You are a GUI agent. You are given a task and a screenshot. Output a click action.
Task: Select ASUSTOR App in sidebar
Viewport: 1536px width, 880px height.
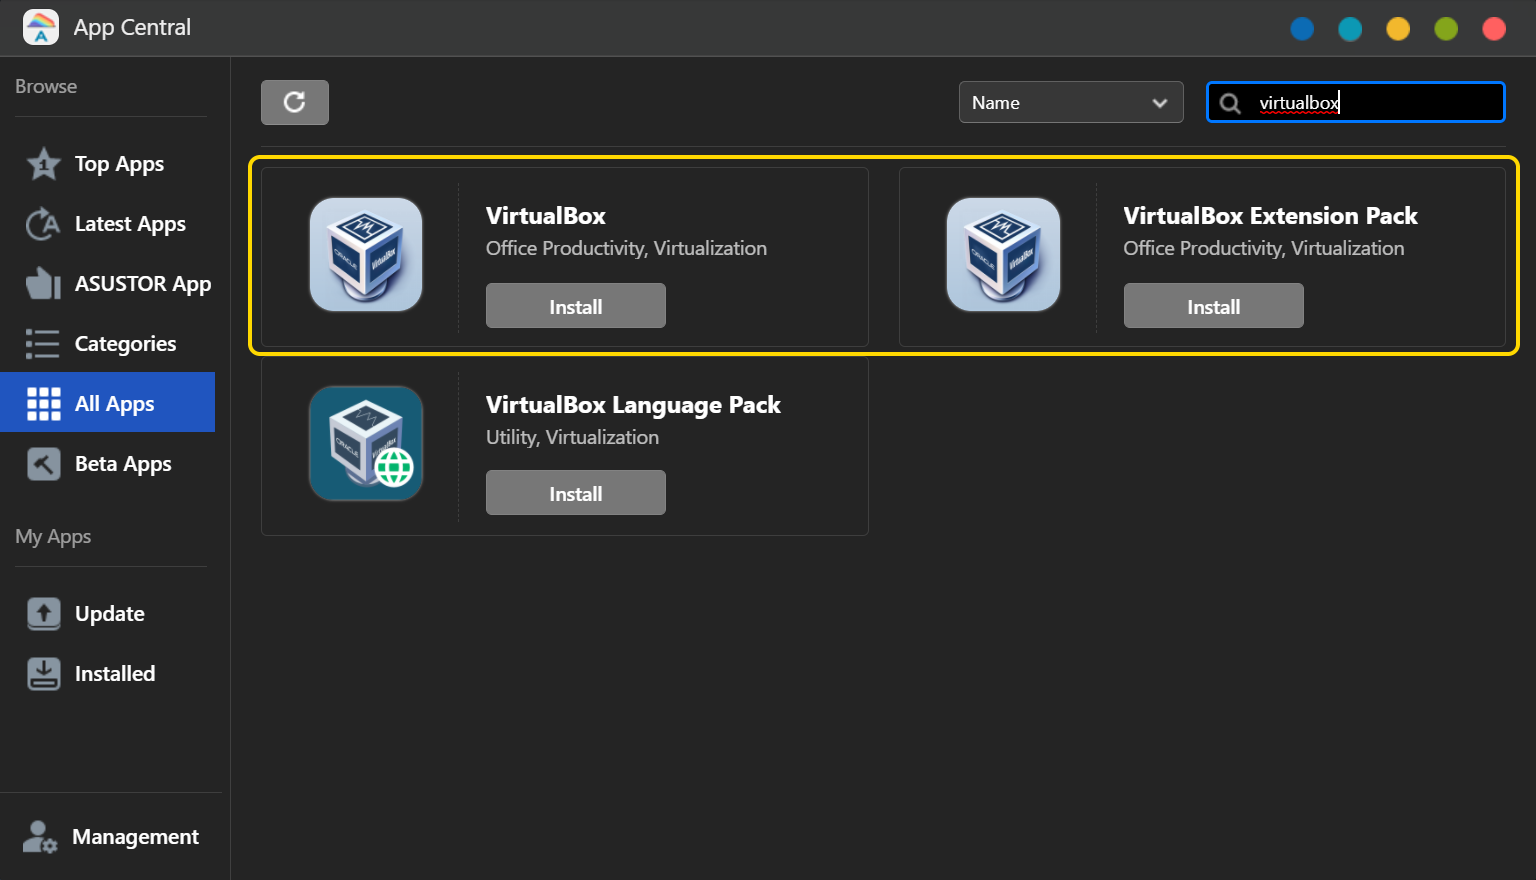point(108,284)
